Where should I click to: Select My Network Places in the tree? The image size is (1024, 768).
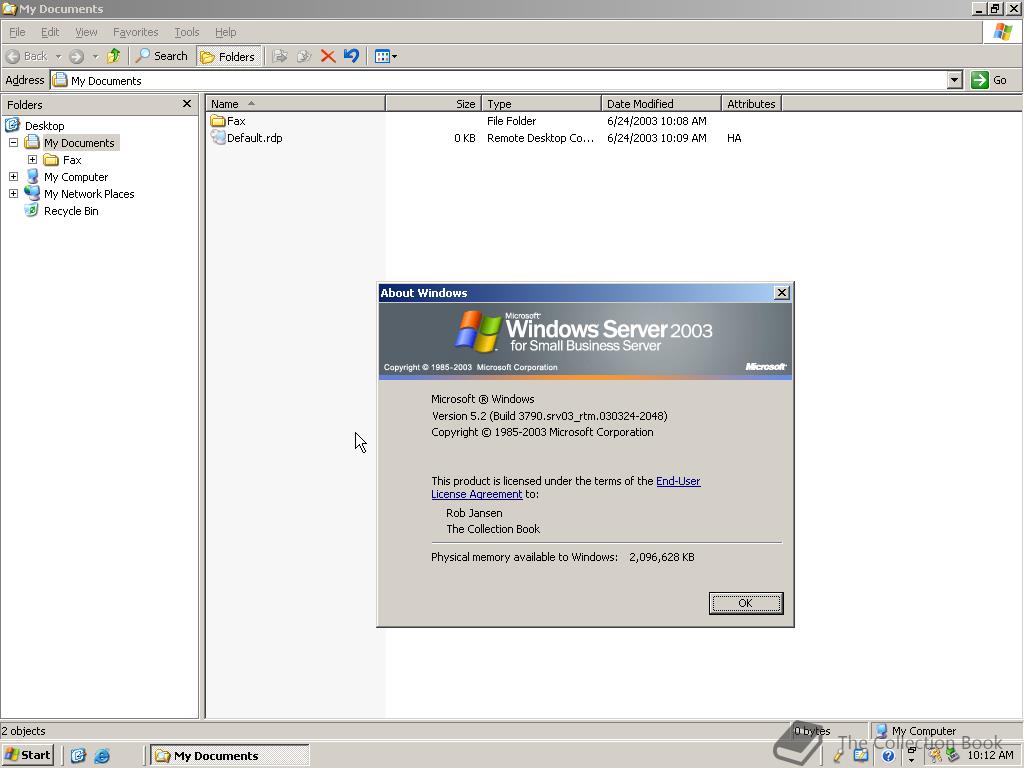point(89,194)
